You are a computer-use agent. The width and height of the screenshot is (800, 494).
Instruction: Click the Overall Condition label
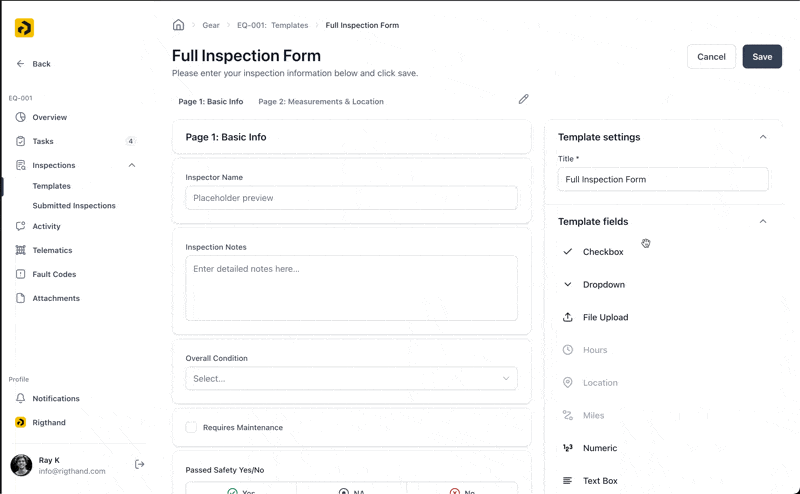click(216, 358)
